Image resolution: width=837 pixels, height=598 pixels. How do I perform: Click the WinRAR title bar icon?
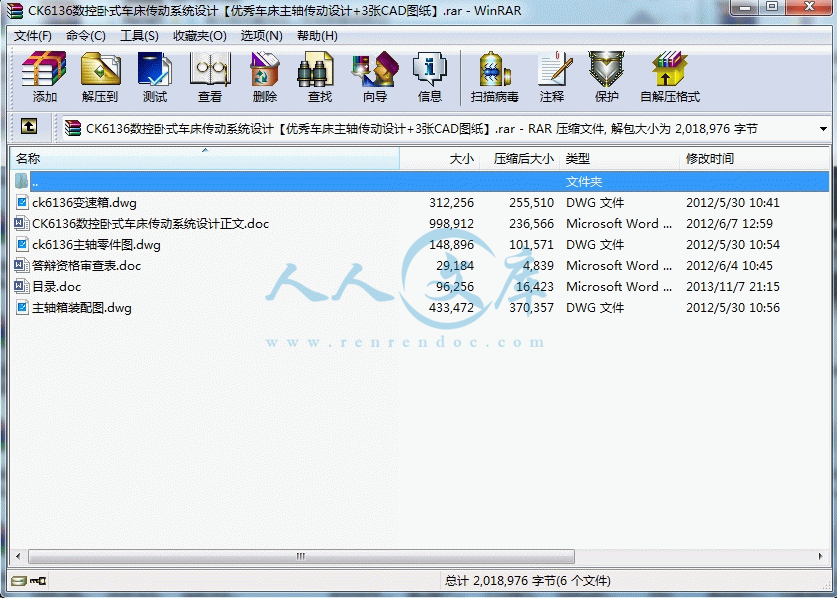[14, 10]
